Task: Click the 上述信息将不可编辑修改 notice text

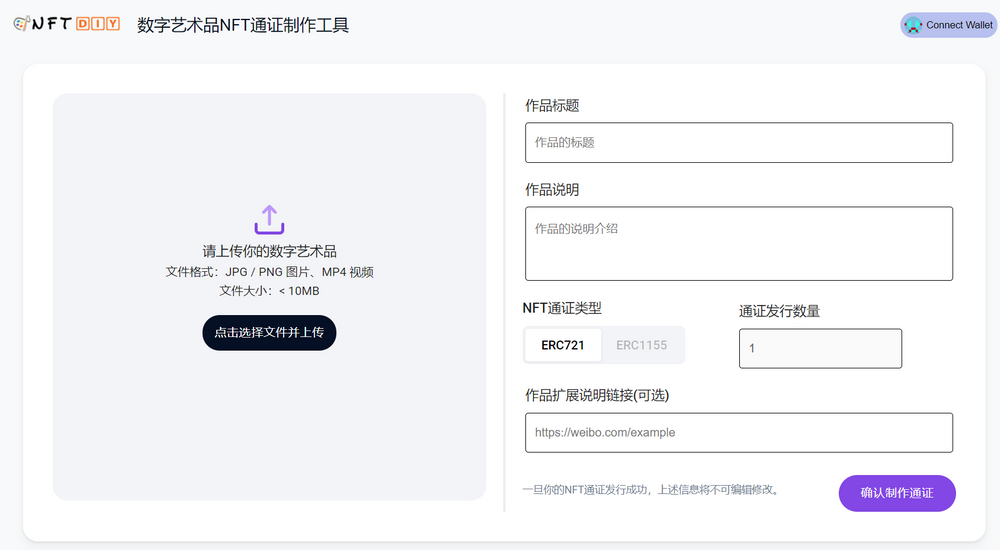Action: [651, 490]
